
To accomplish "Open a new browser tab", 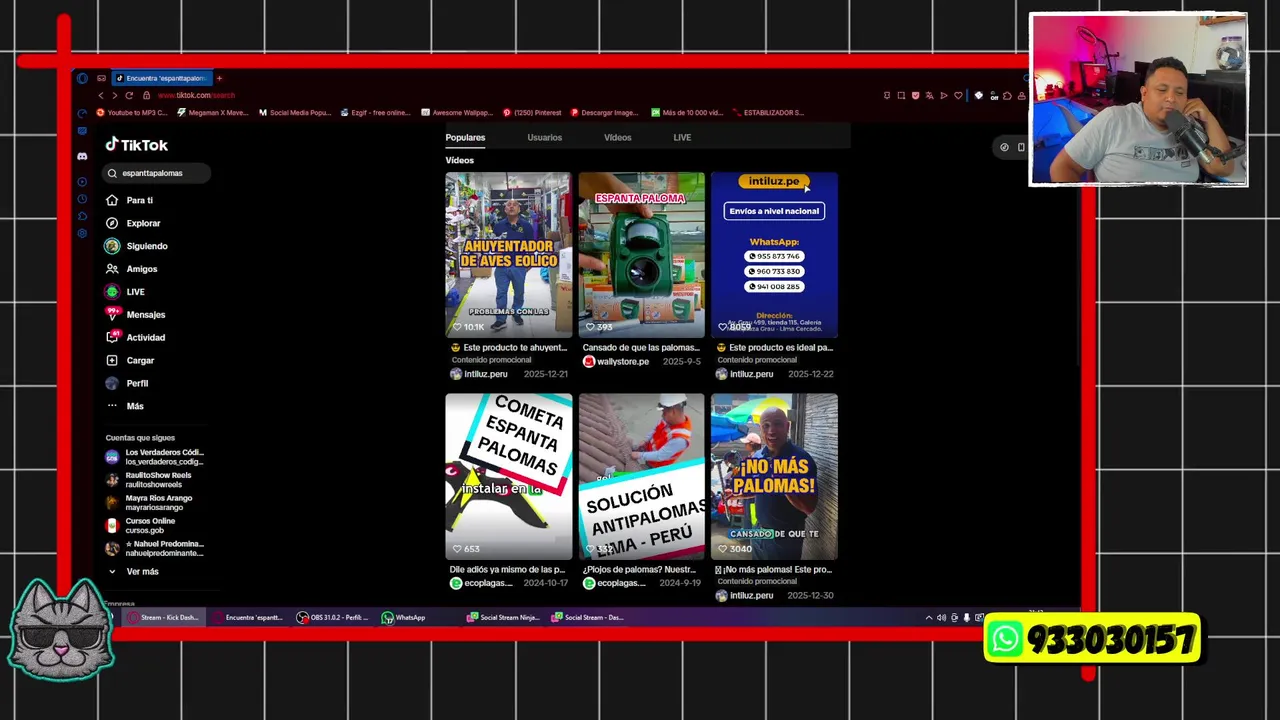I will point(219,78).
